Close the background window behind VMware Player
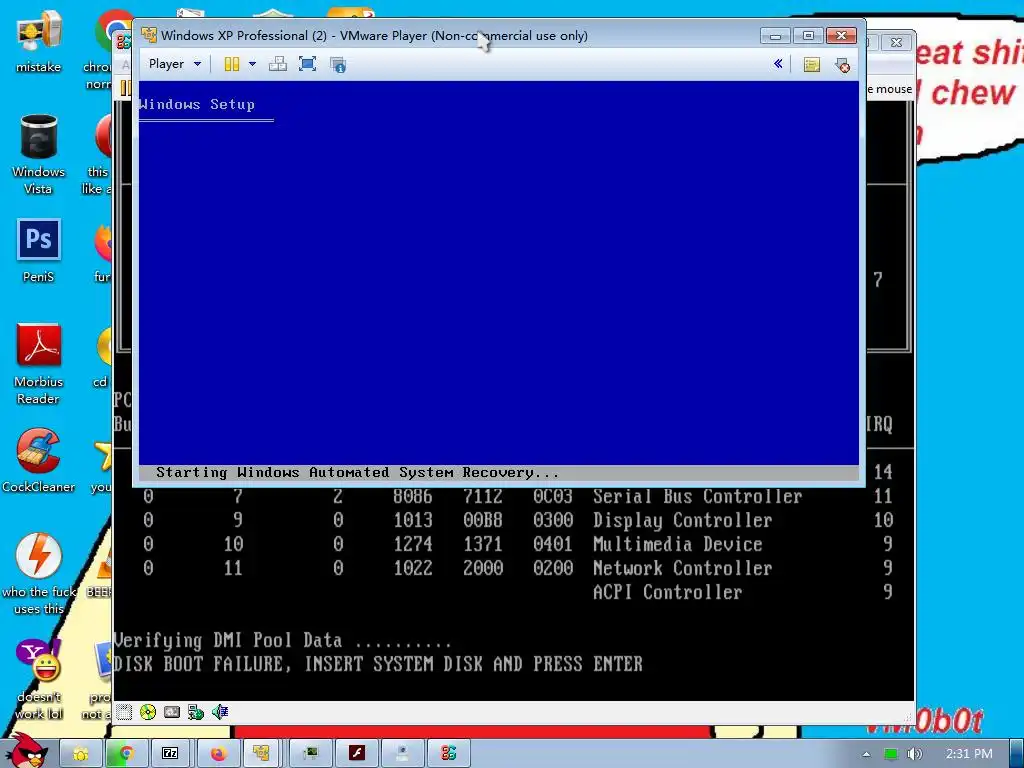The image size is (1024, 768). coord(896,42)
